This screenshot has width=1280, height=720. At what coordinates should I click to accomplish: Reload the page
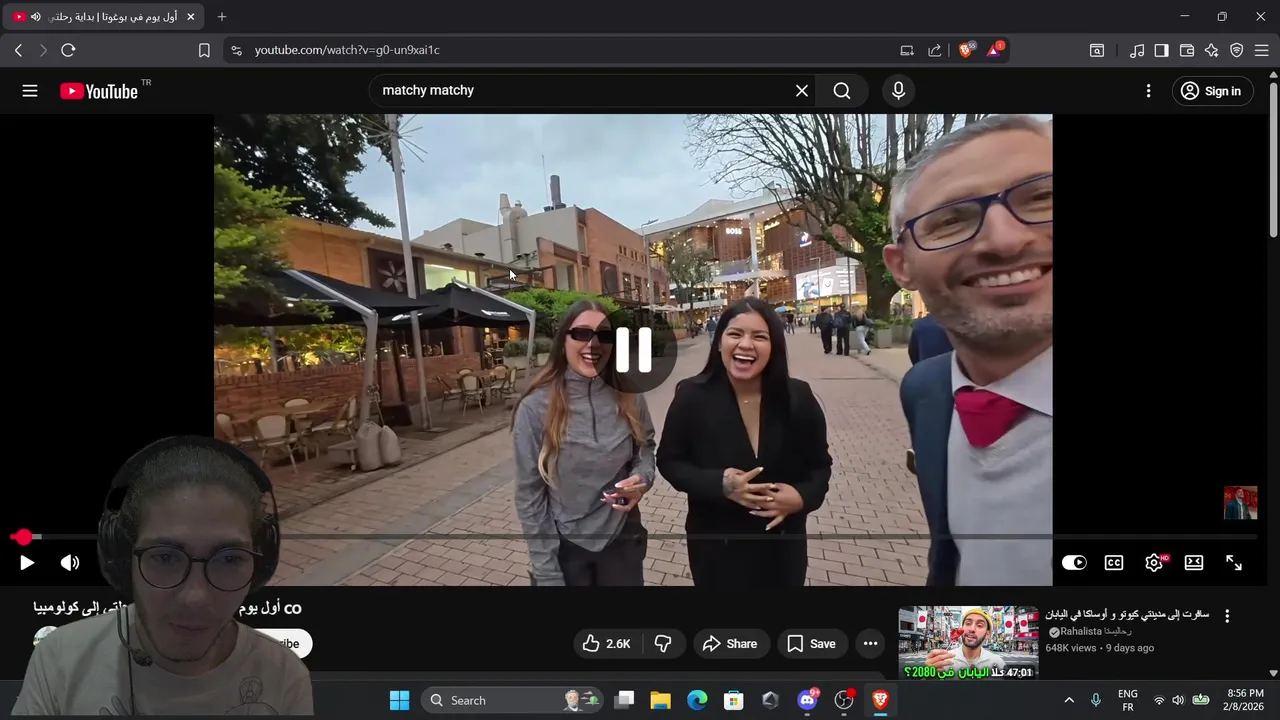68,50
